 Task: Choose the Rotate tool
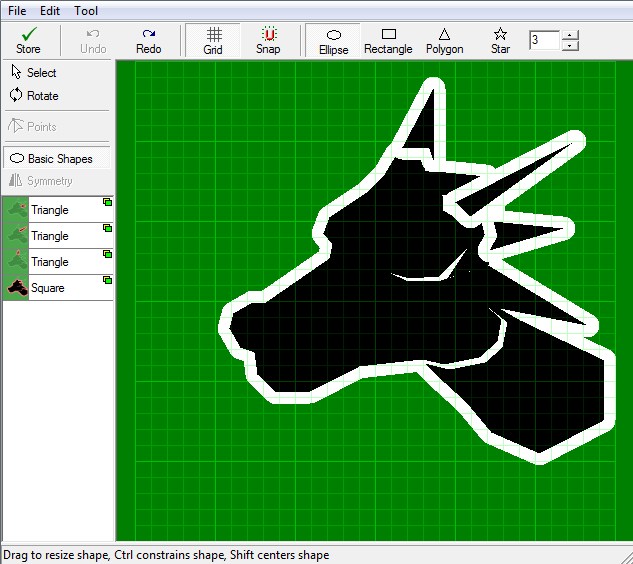click(x=57, y=96)
